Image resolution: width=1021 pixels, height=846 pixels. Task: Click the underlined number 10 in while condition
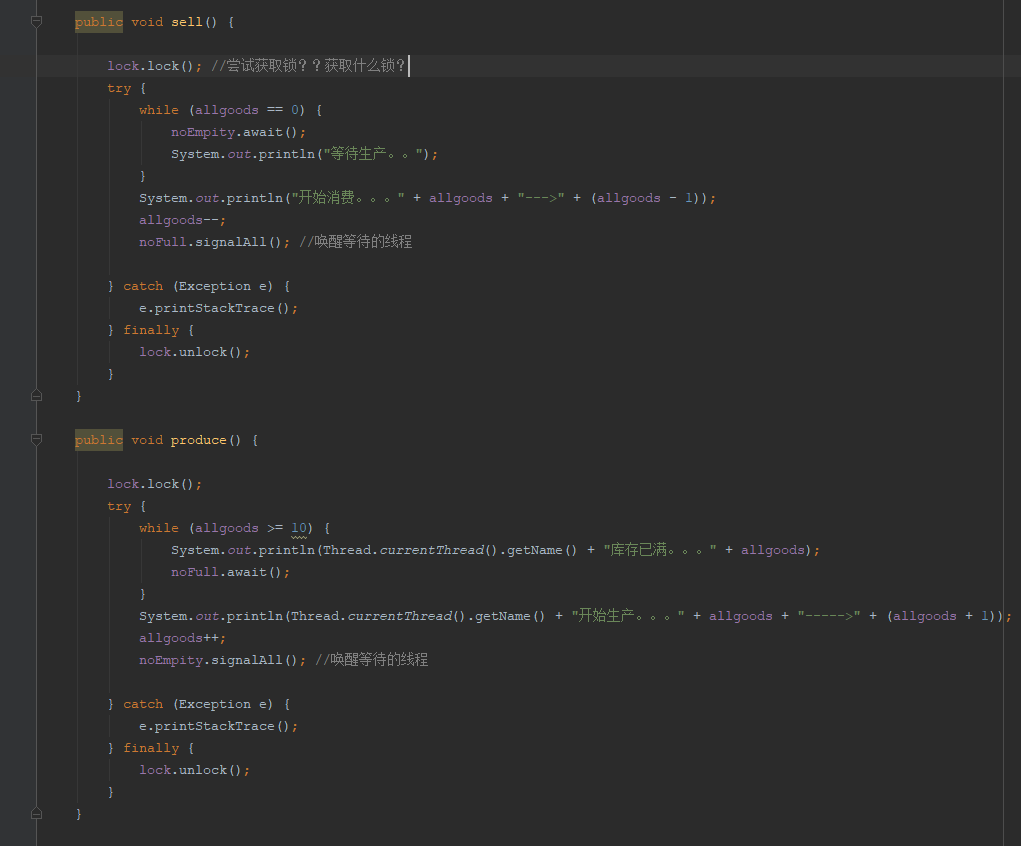[x=299, y=528]
